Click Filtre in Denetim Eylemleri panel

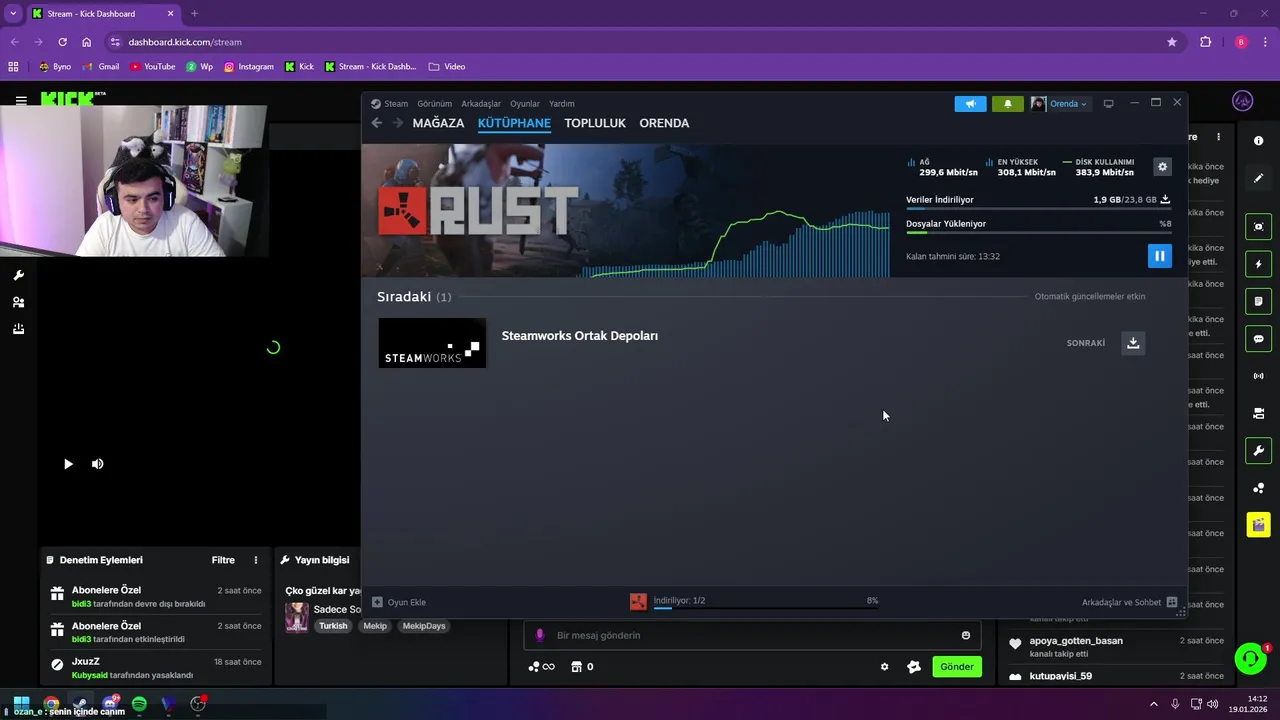tap(223, 560)
